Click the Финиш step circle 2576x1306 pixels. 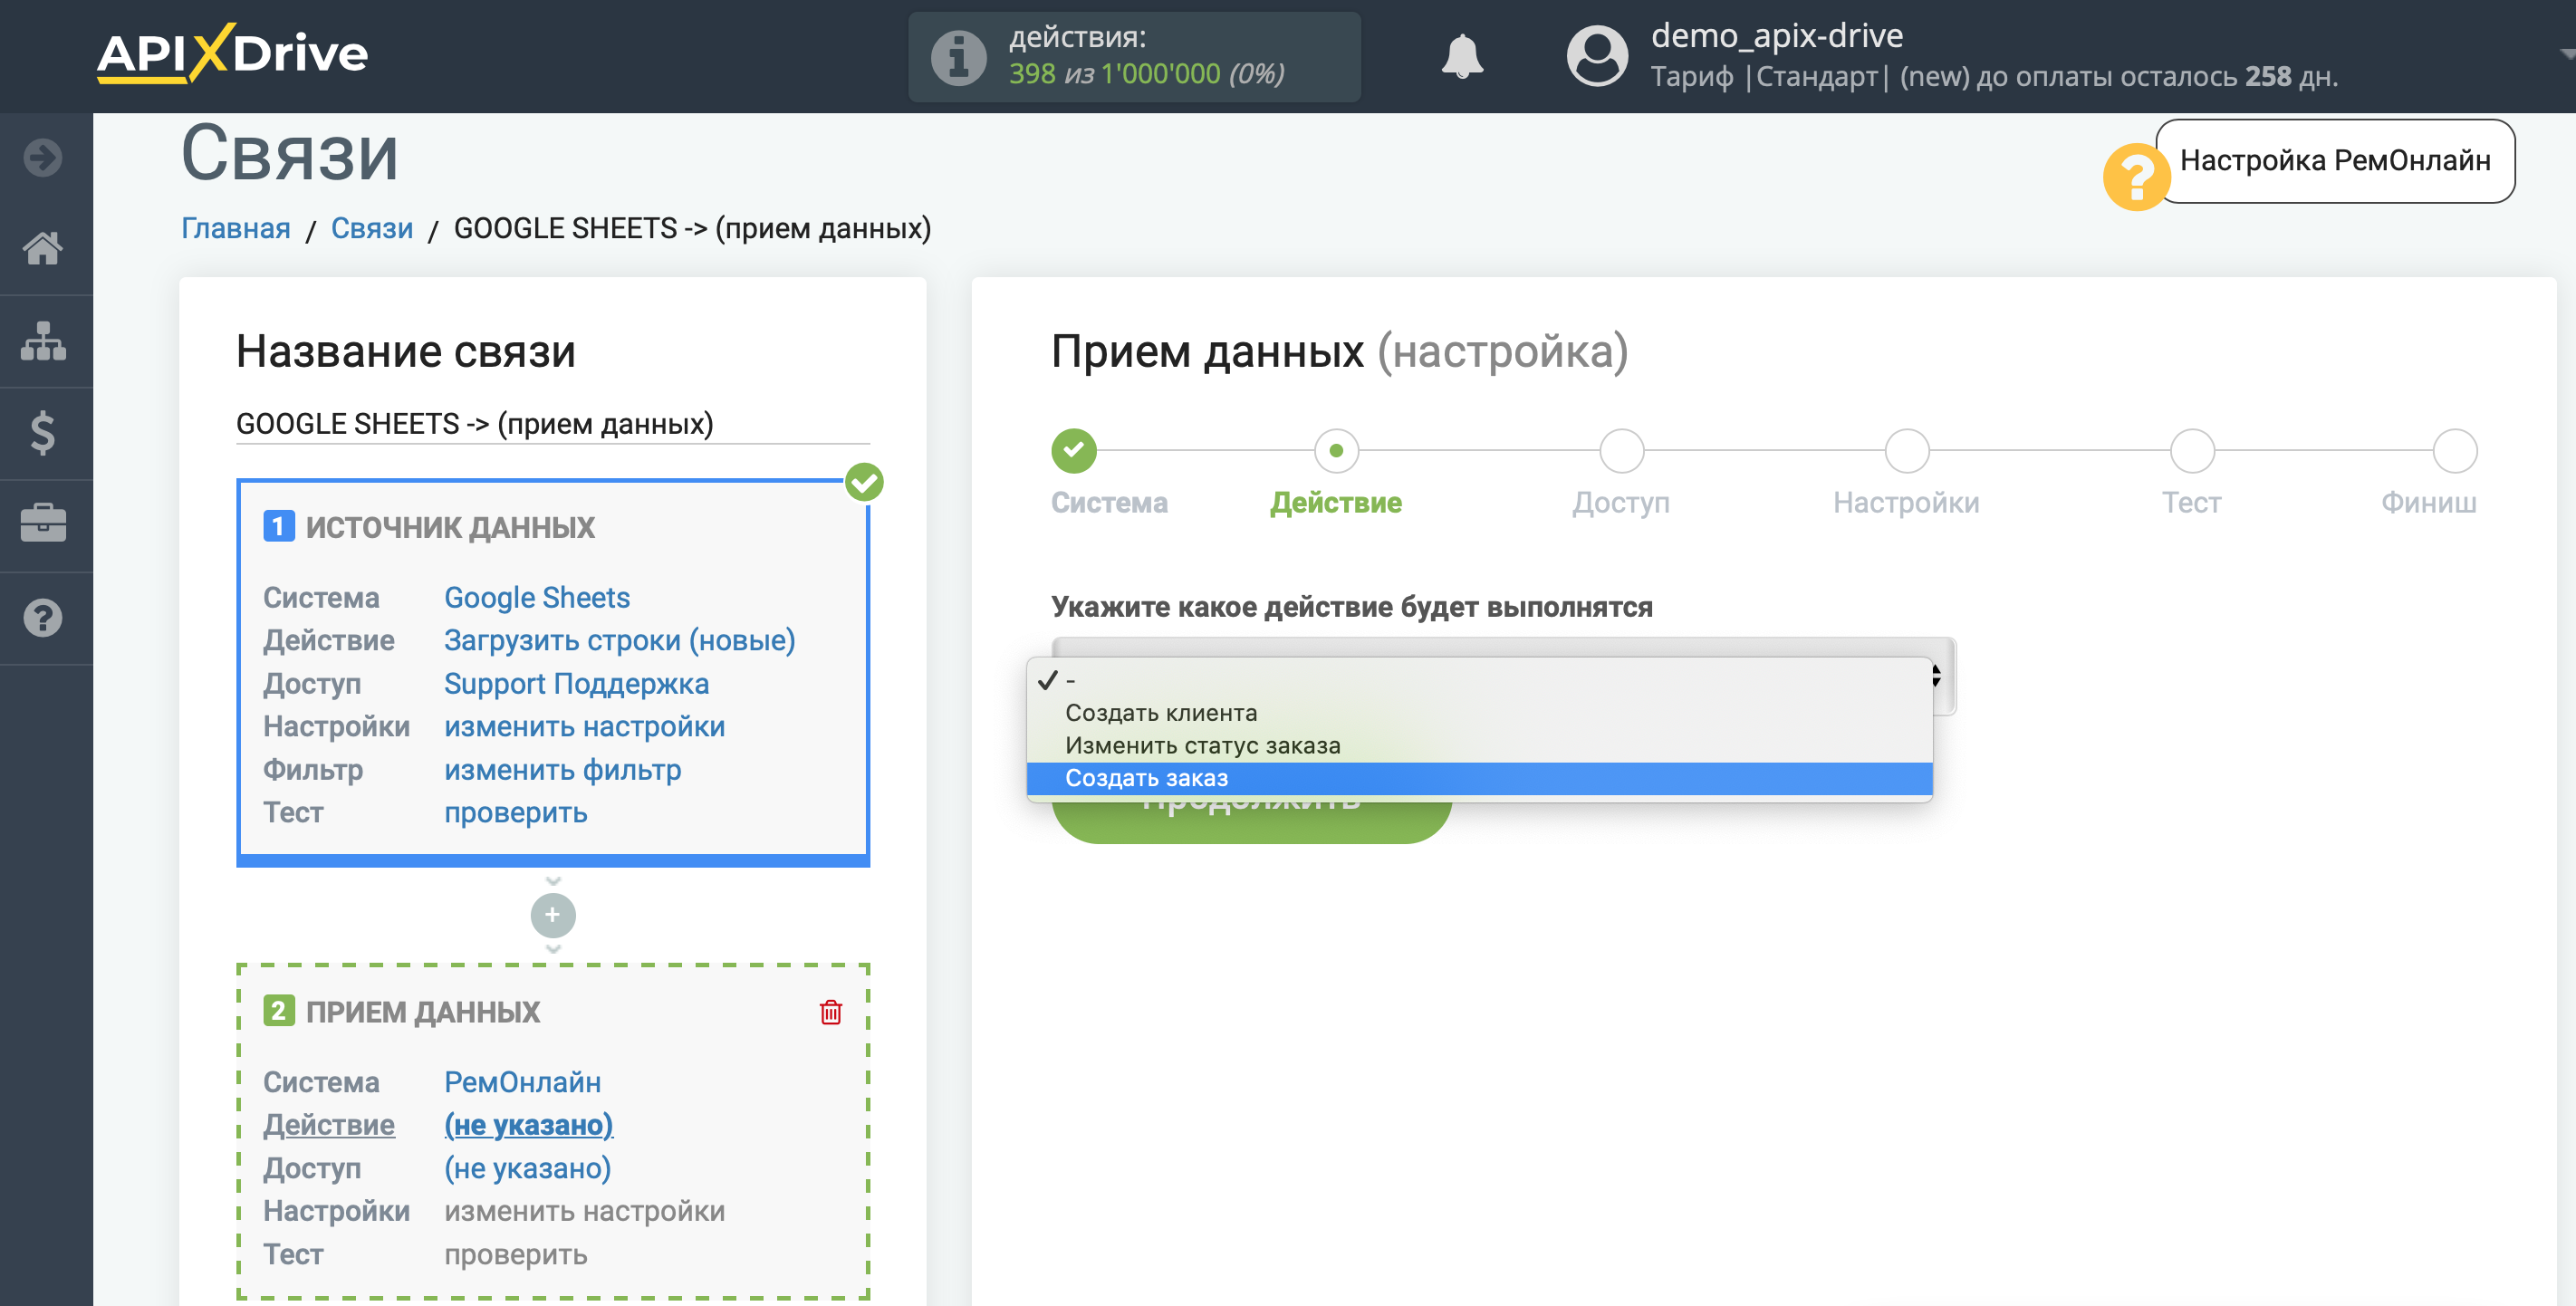click(2454, 451)
